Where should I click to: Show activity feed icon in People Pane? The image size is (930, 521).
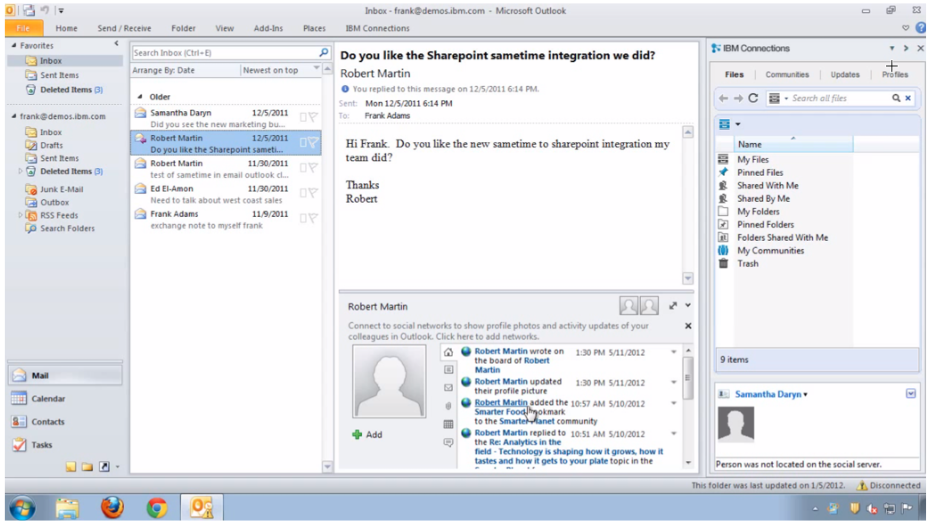(448, 370)
